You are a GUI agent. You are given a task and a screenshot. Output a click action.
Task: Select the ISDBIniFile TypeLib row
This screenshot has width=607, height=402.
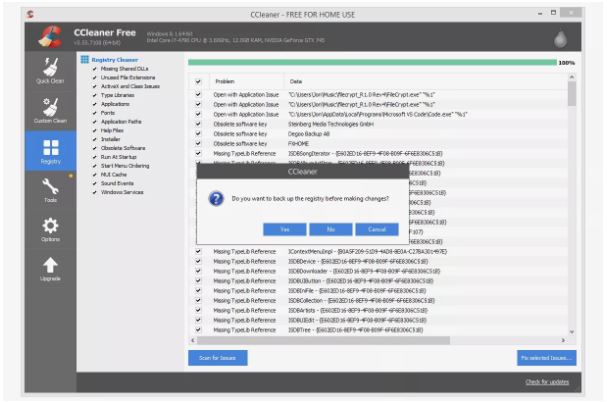click(x=379, y=290)
